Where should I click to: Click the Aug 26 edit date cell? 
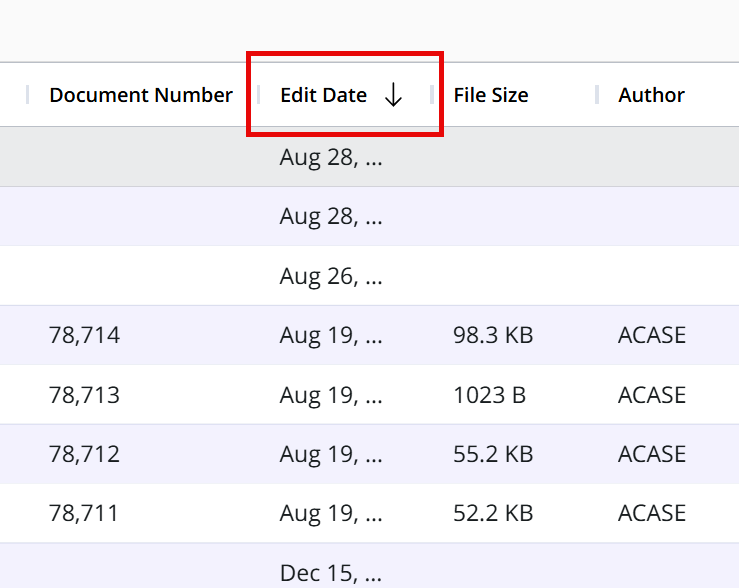330,276
